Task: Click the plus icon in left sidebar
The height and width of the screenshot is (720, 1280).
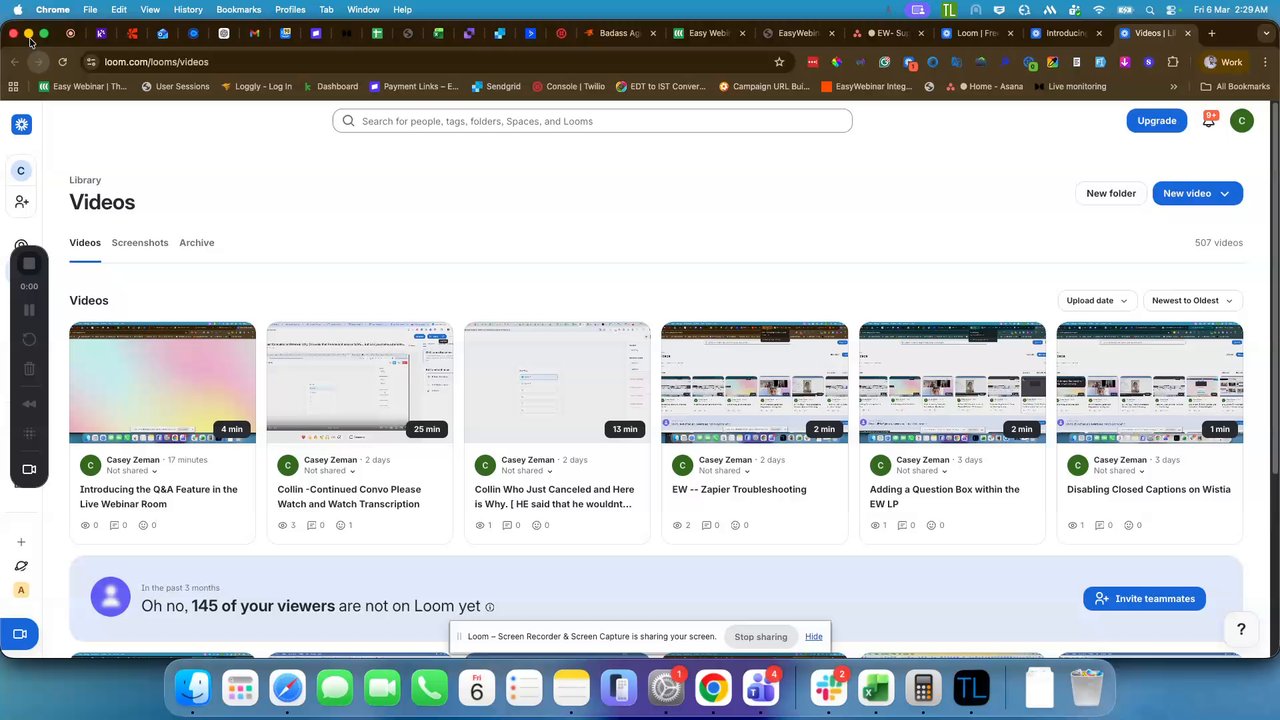Action: [21, 542]
